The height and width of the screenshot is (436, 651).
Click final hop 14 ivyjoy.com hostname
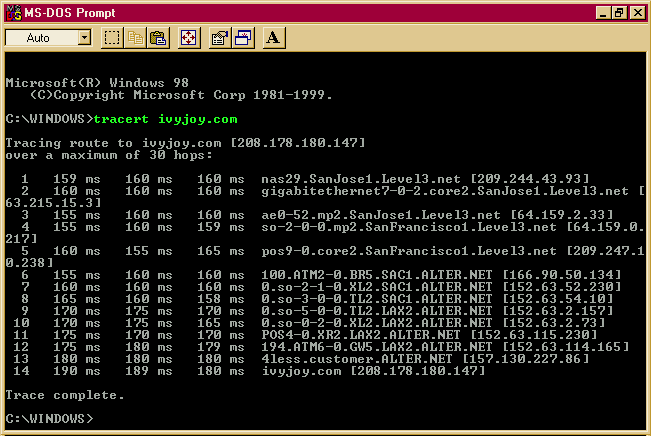301,371
